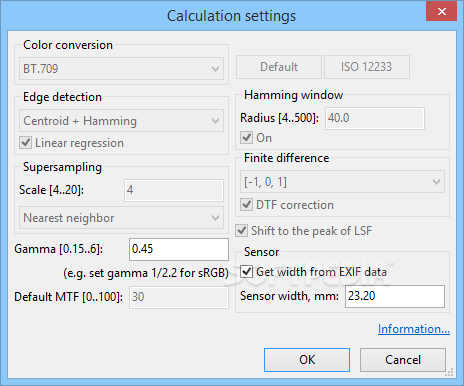464x386 pixels.
Task: Toggle DTF correction checkbox
Action: (247, 205)
